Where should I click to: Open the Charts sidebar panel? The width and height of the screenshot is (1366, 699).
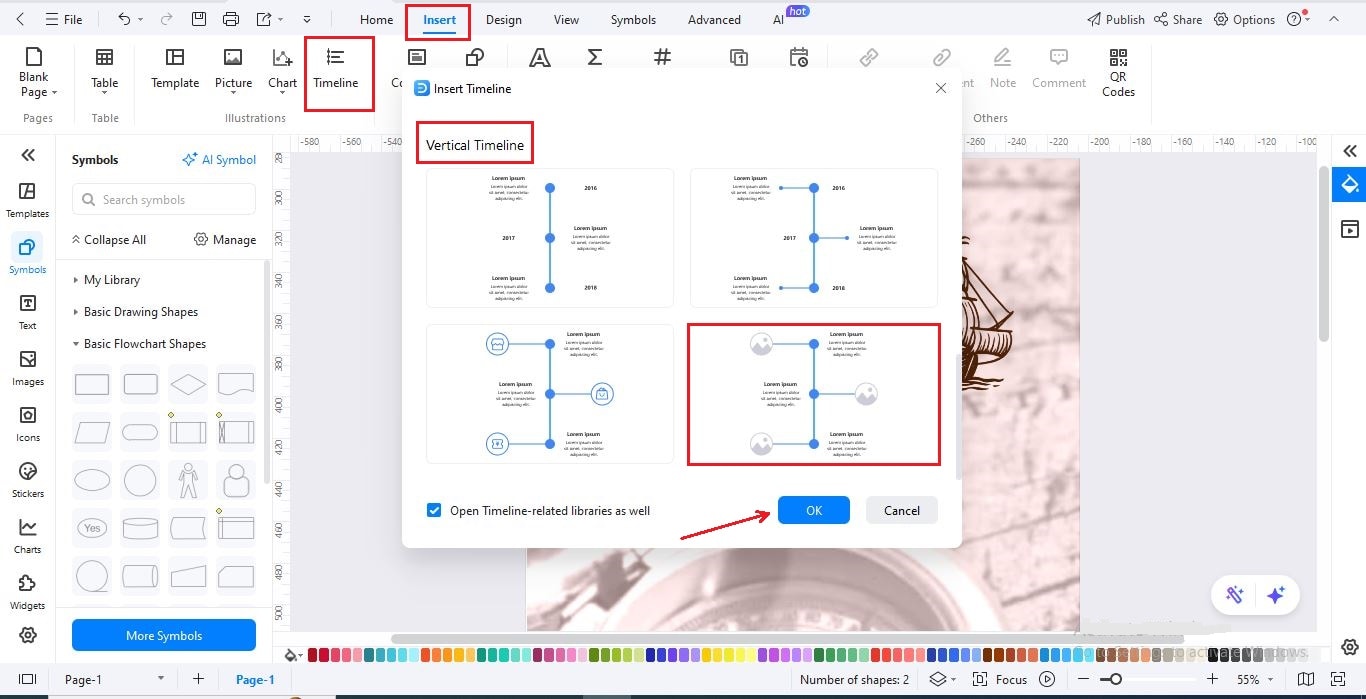coord(28,536)
